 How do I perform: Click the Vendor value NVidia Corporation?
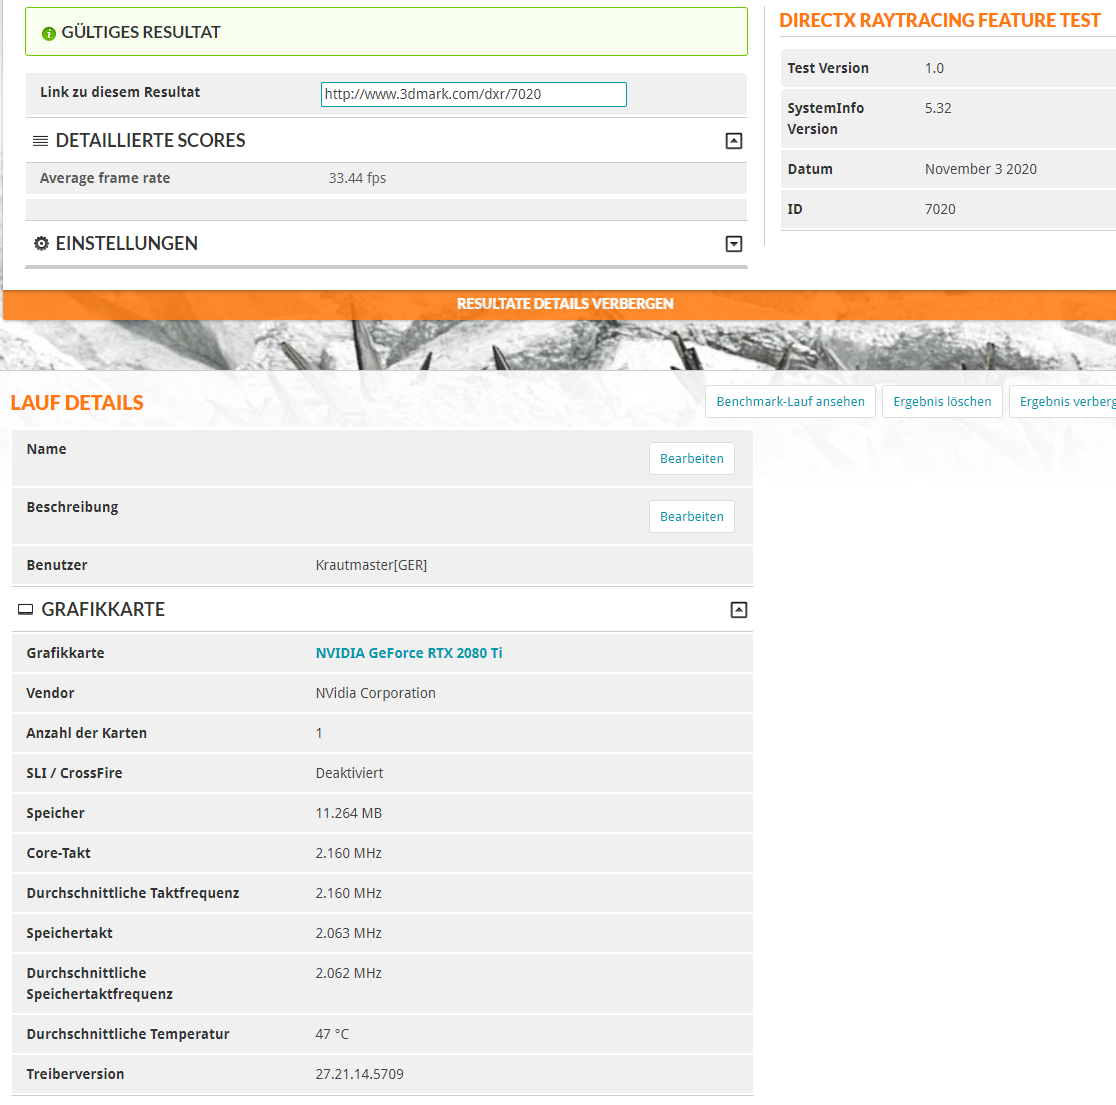click(375, 693)
